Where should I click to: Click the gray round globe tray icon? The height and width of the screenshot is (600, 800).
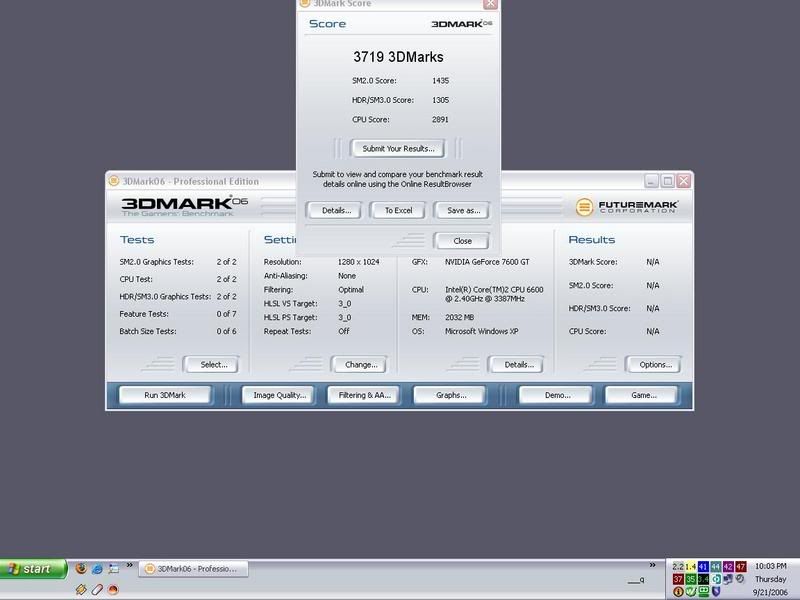point(740,579)
